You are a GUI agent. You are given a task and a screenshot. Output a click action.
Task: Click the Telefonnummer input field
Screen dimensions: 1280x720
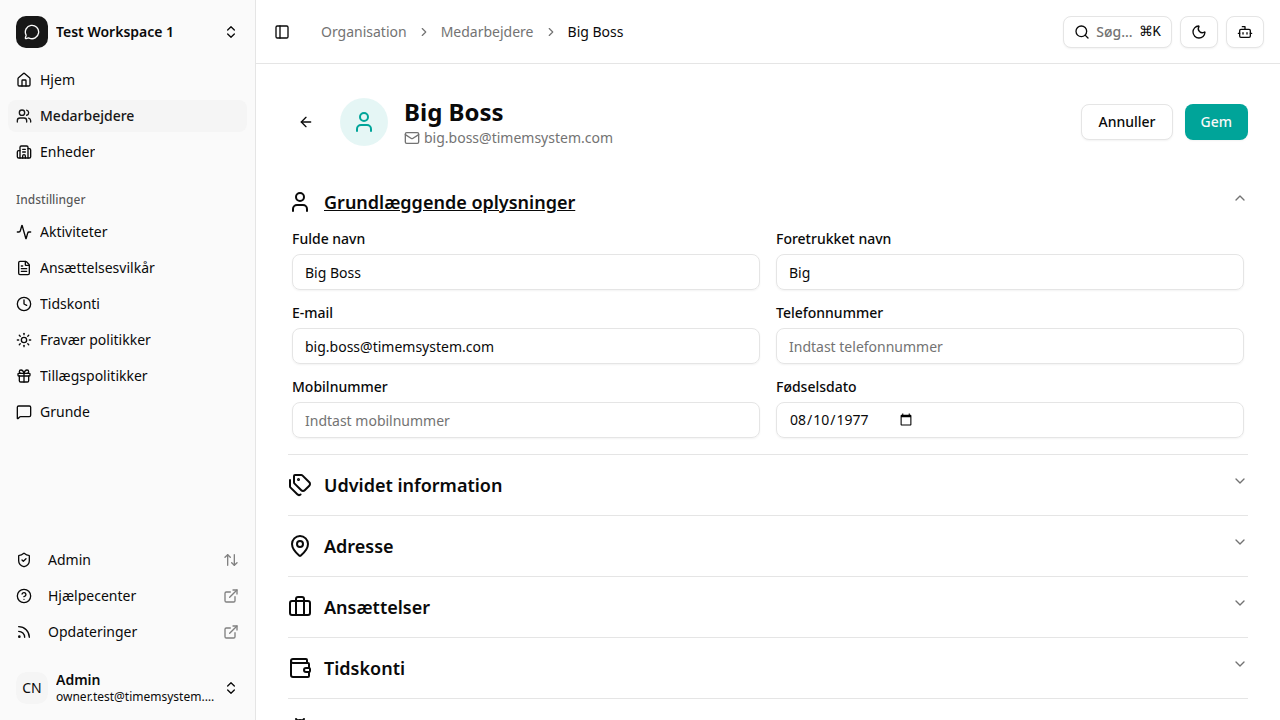click(1009, 347)
